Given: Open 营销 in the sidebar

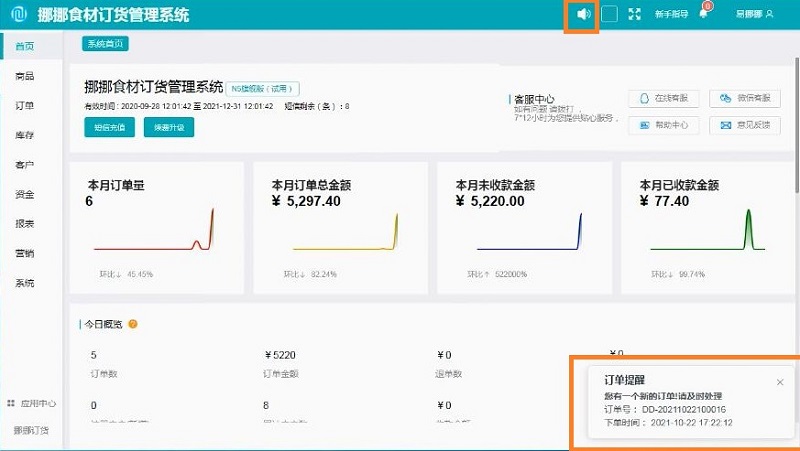Looking at the screenshot, I should click(24, 253).
